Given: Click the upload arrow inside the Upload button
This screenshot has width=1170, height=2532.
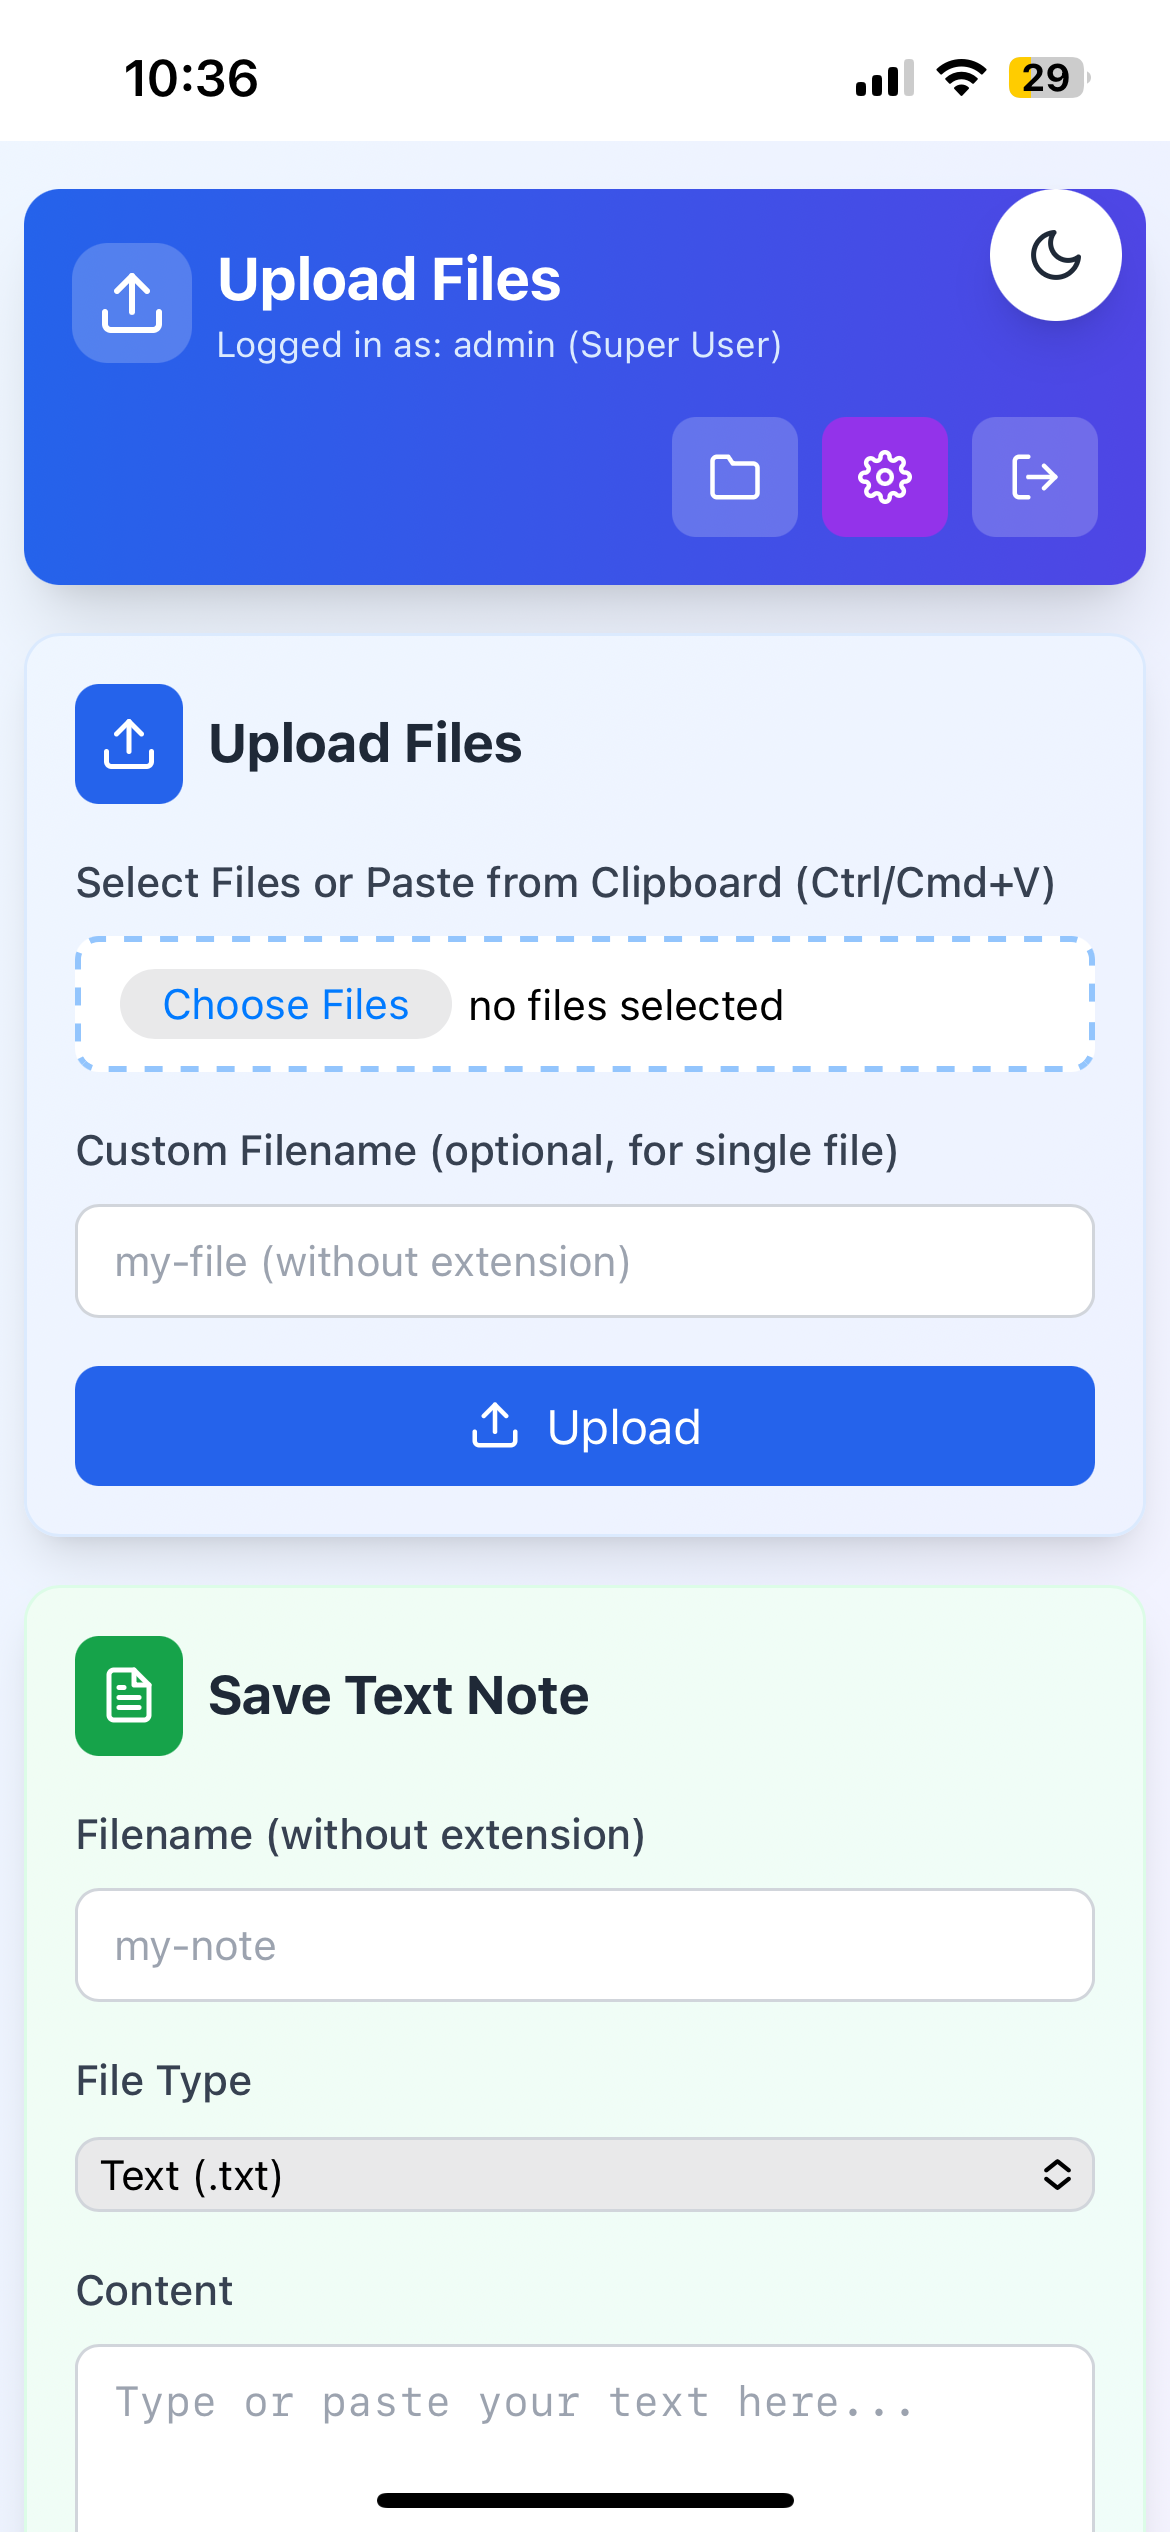Looking at the screenshot, I should click(495, 1427).
